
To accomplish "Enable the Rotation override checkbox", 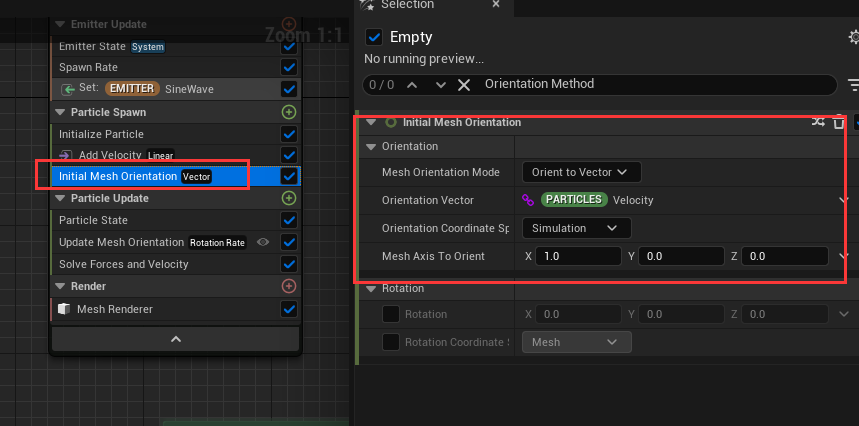I will coord(391,314).
